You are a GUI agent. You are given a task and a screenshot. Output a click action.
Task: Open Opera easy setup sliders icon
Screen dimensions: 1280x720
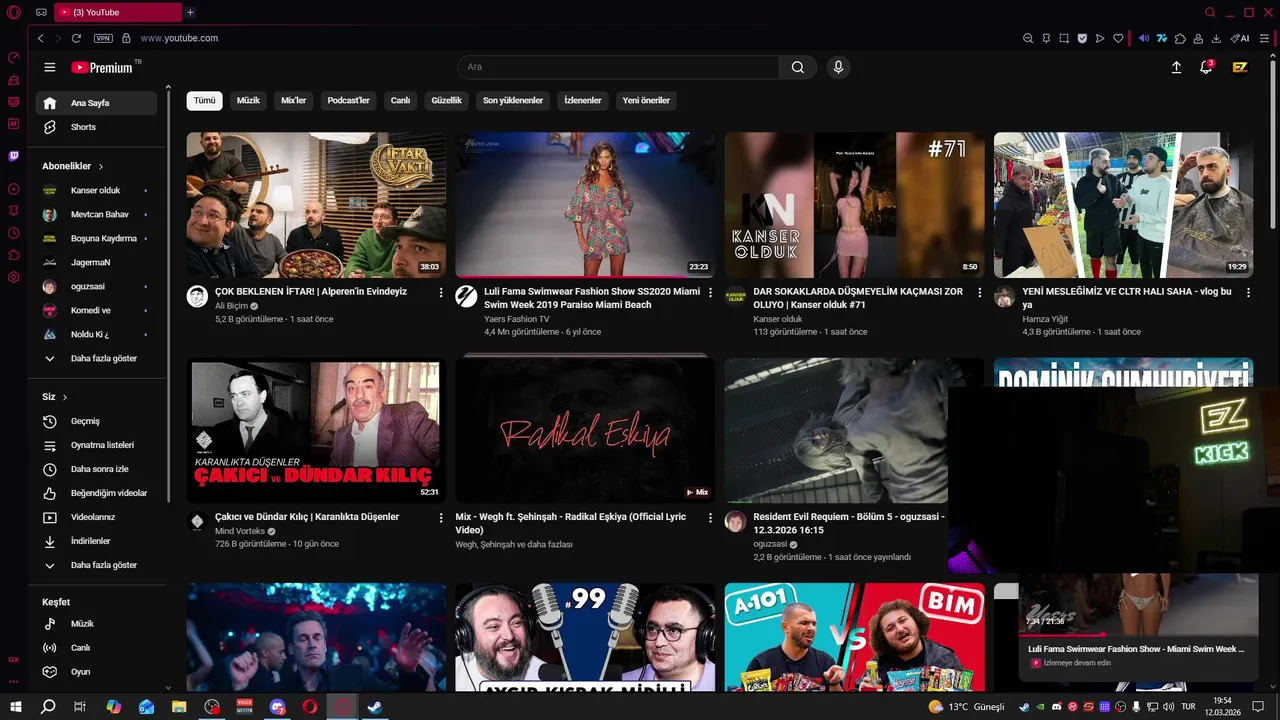coord(1262,38)
